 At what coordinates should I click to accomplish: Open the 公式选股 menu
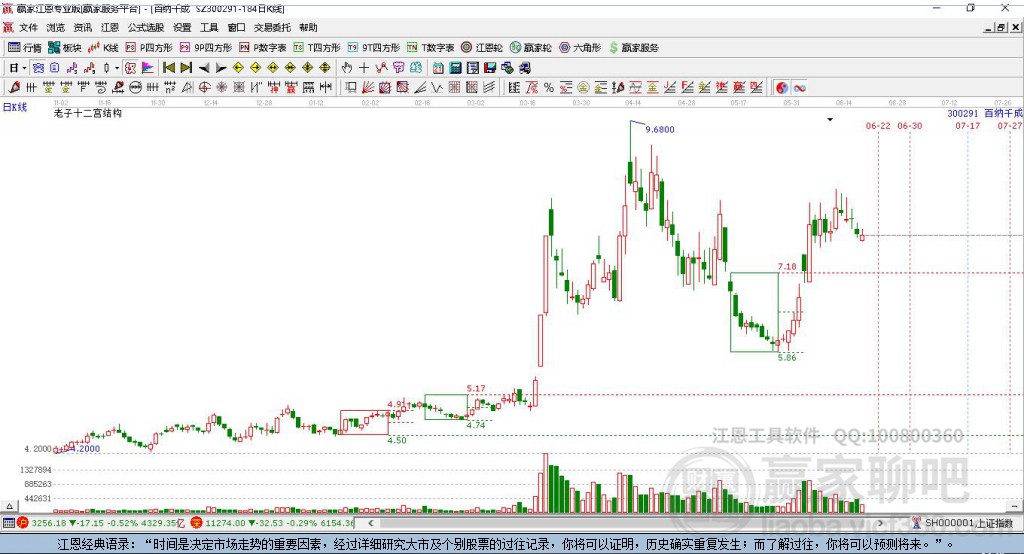click(x=146, y=27)
